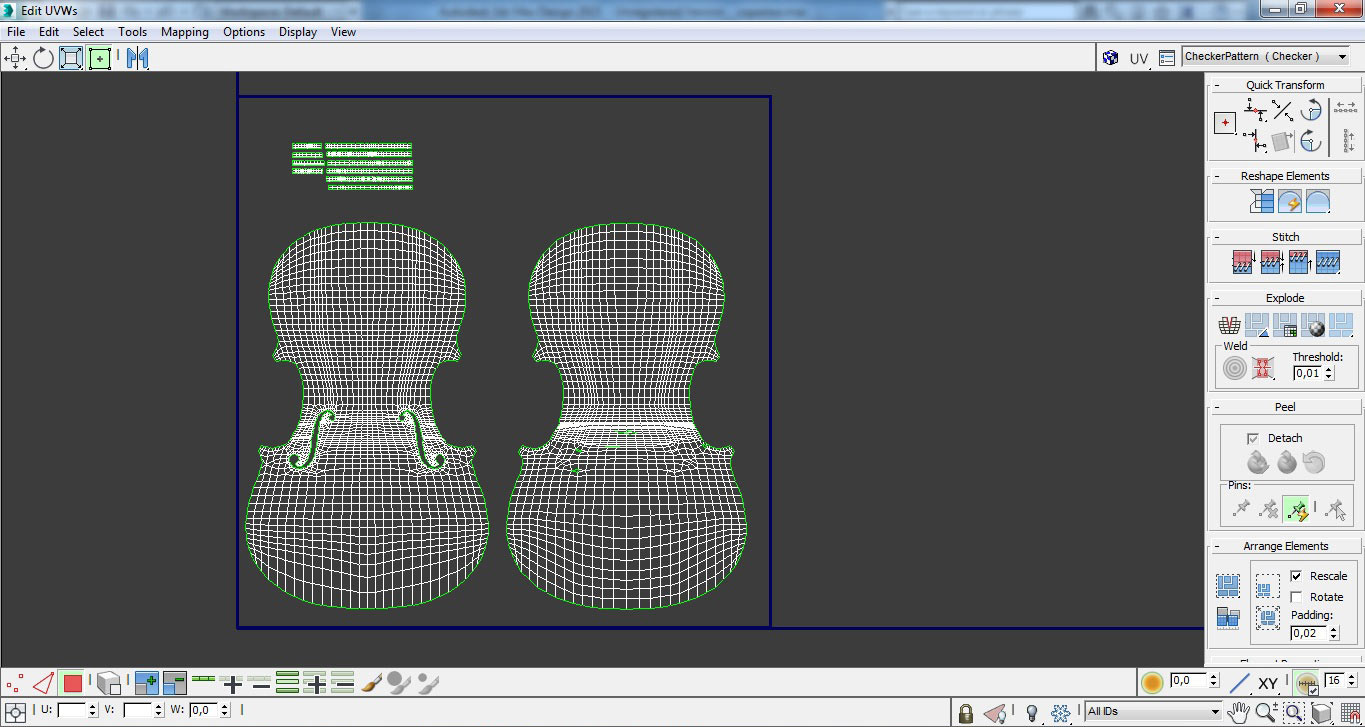Click the Pan view hand icon
Screen dimensions: 1365x727
pos(1239,712)
